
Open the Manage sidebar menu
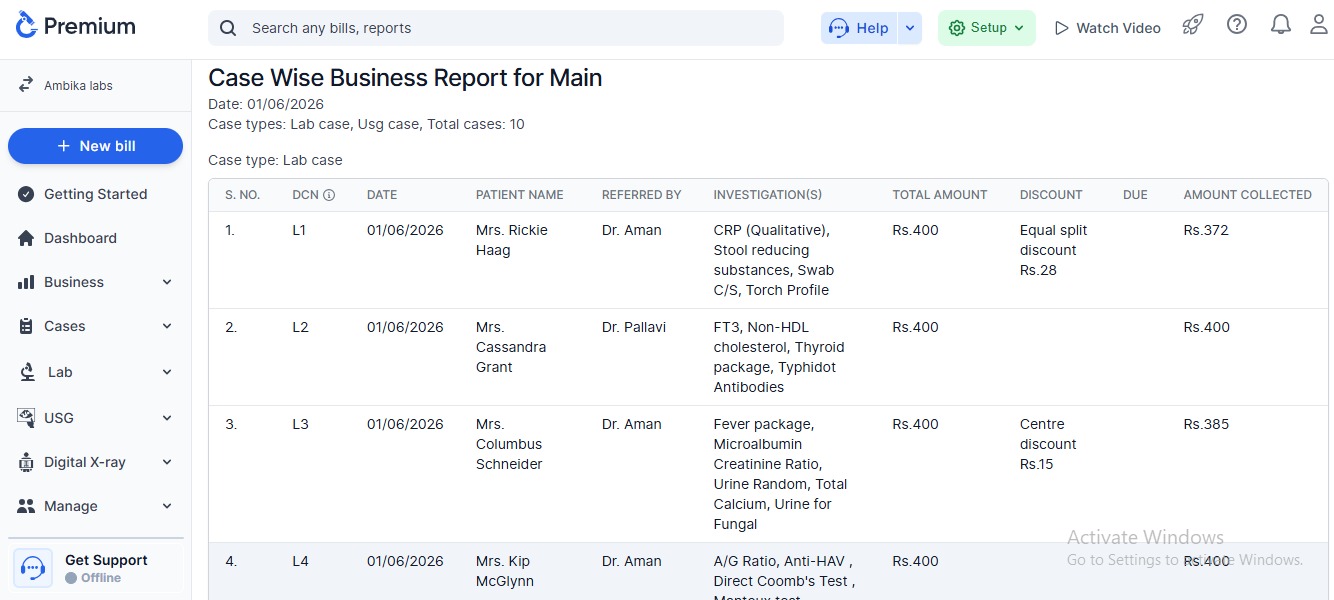coord(95,506)
